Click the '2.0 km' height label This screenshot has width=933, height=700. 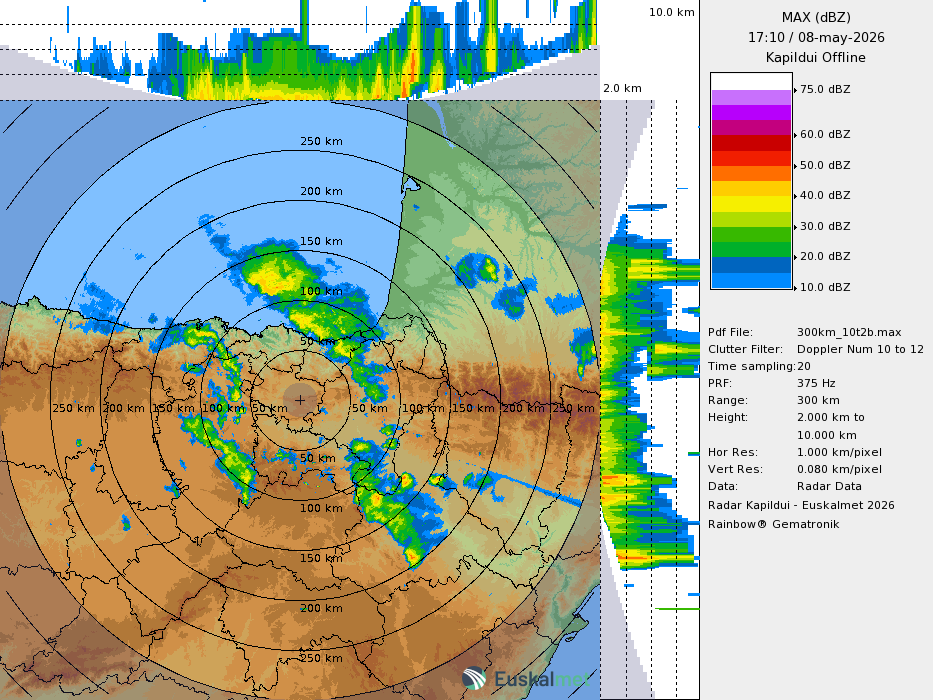click(x=622, y=89)
